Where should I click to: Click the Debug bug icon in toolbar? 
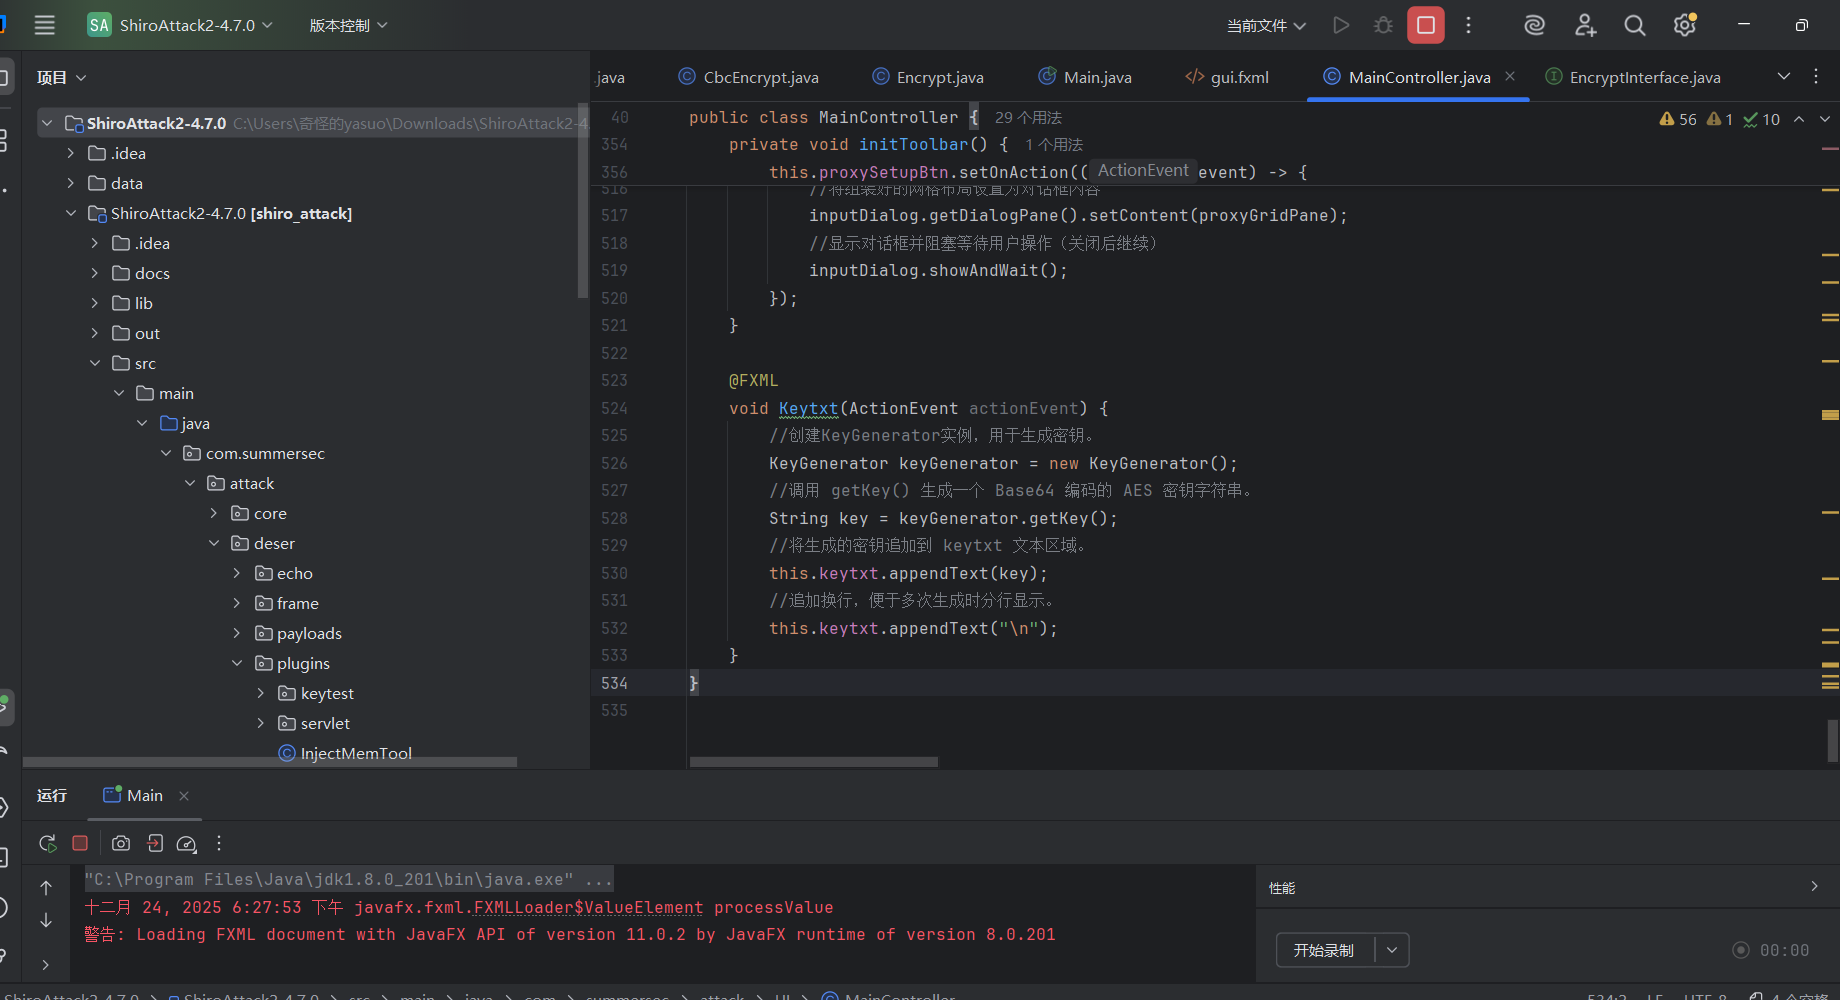[x=1383, y=25]
